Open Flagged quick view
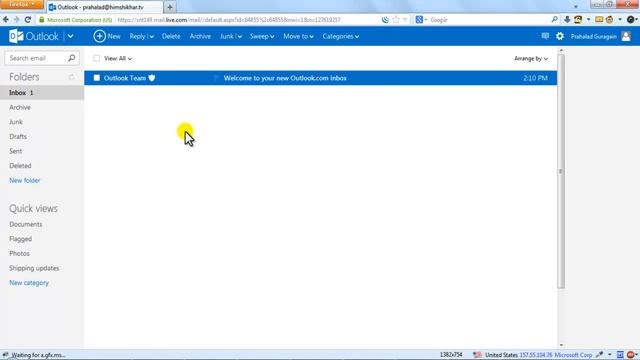Viewport: 640px width, 360px height. (x=20, y=239)
